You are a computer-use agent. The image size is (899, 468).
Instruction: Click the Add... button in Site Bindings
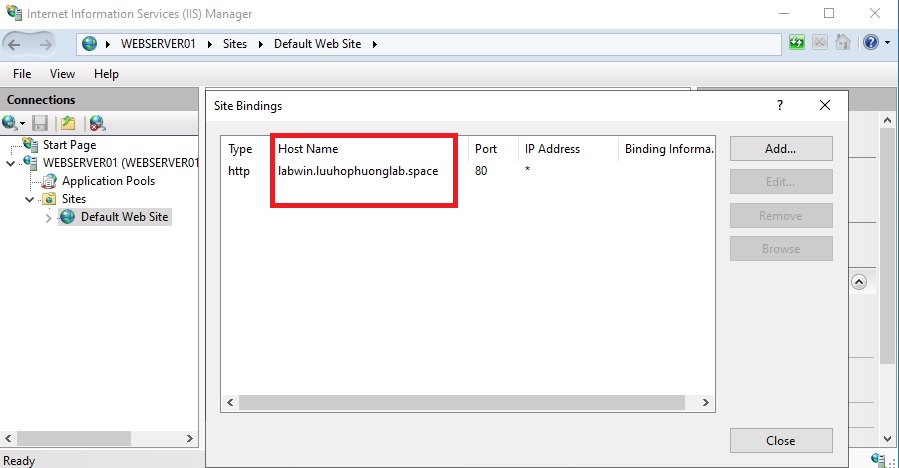(x=780, y=148)
